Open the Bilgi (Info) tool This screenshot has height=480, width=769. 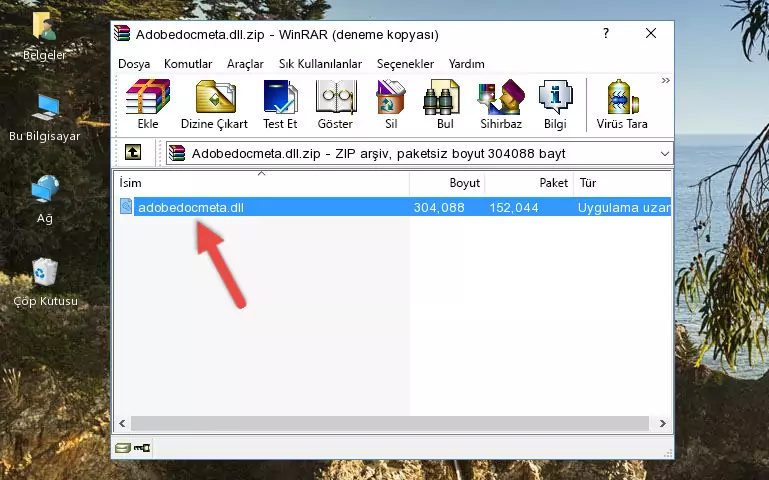click(x=555, y=104)
